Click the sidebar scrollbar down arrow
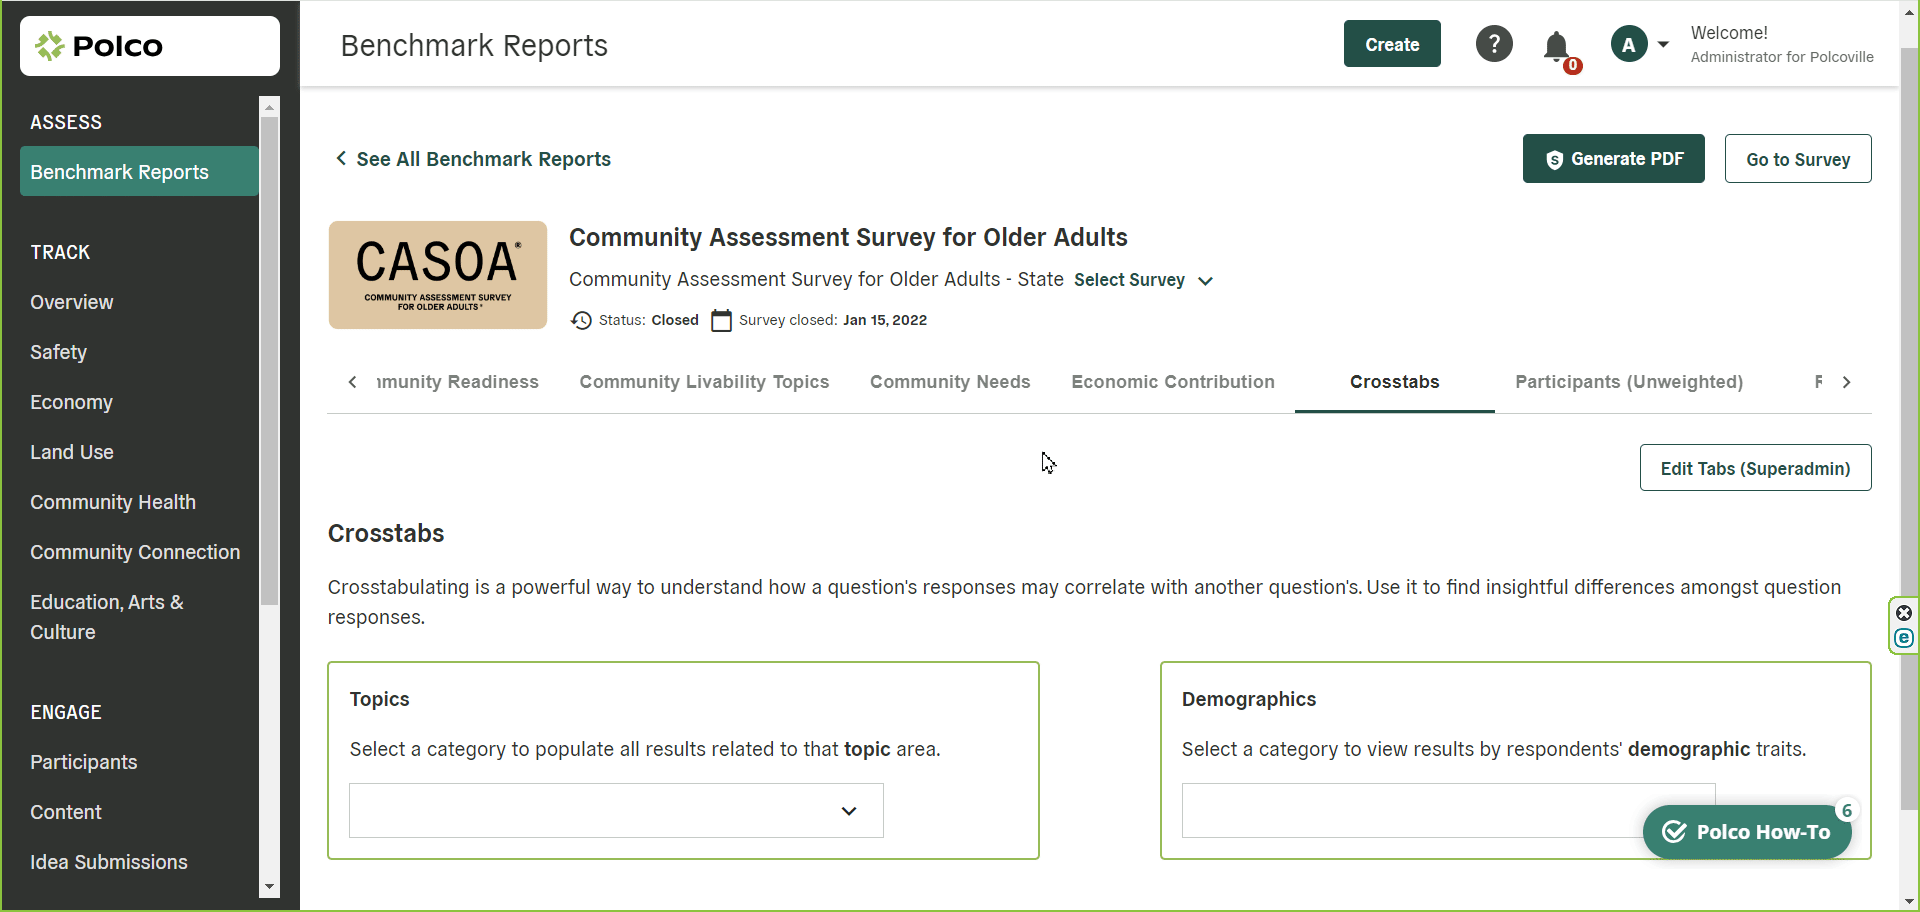 269,887
